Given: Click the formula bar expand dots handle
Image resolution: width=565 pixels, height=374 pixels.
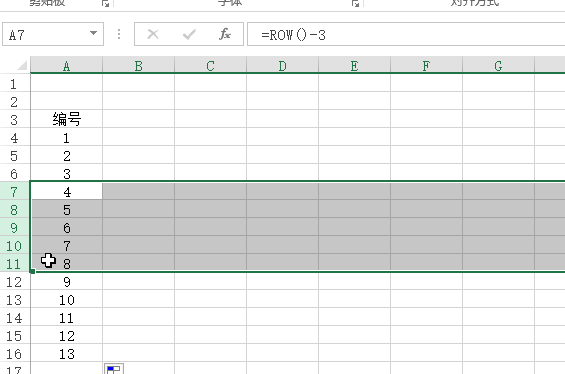Looking at the screenshot, I should 119,34.
